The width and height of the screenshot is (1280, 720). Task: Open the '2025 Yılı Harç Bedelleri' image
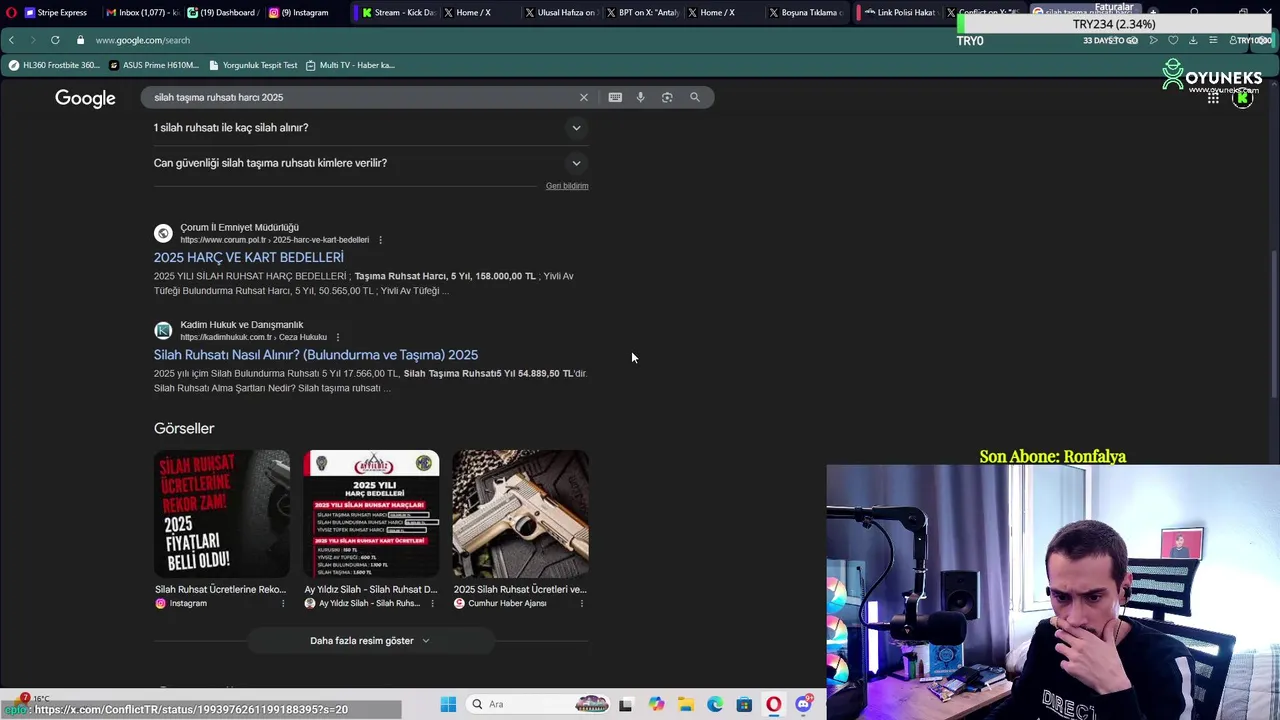tap(371, 514)
